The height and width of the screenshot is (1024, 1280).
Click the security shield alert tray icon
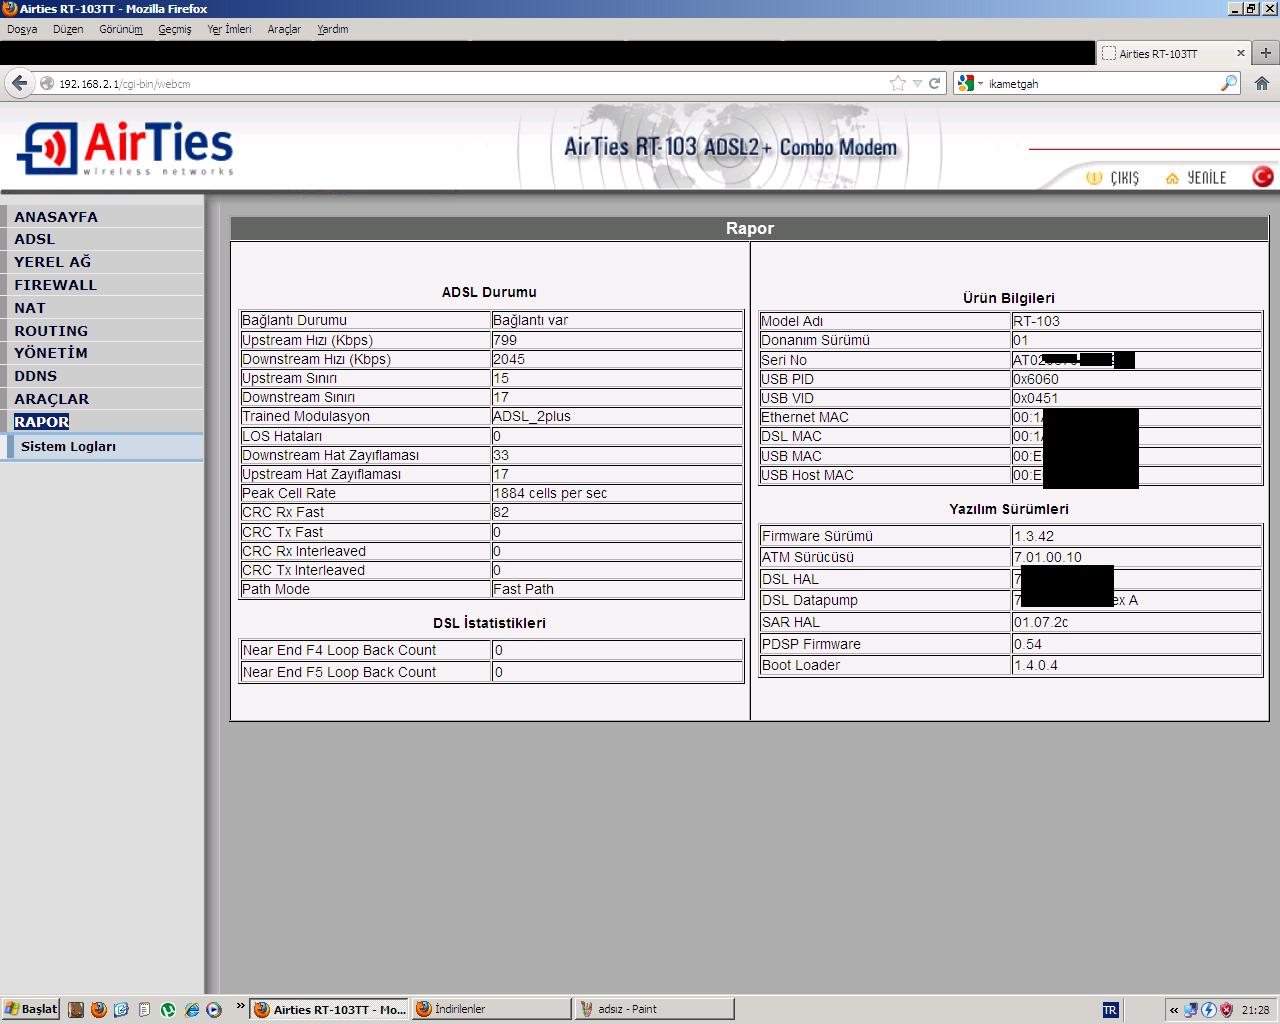click(1226, 1010)
